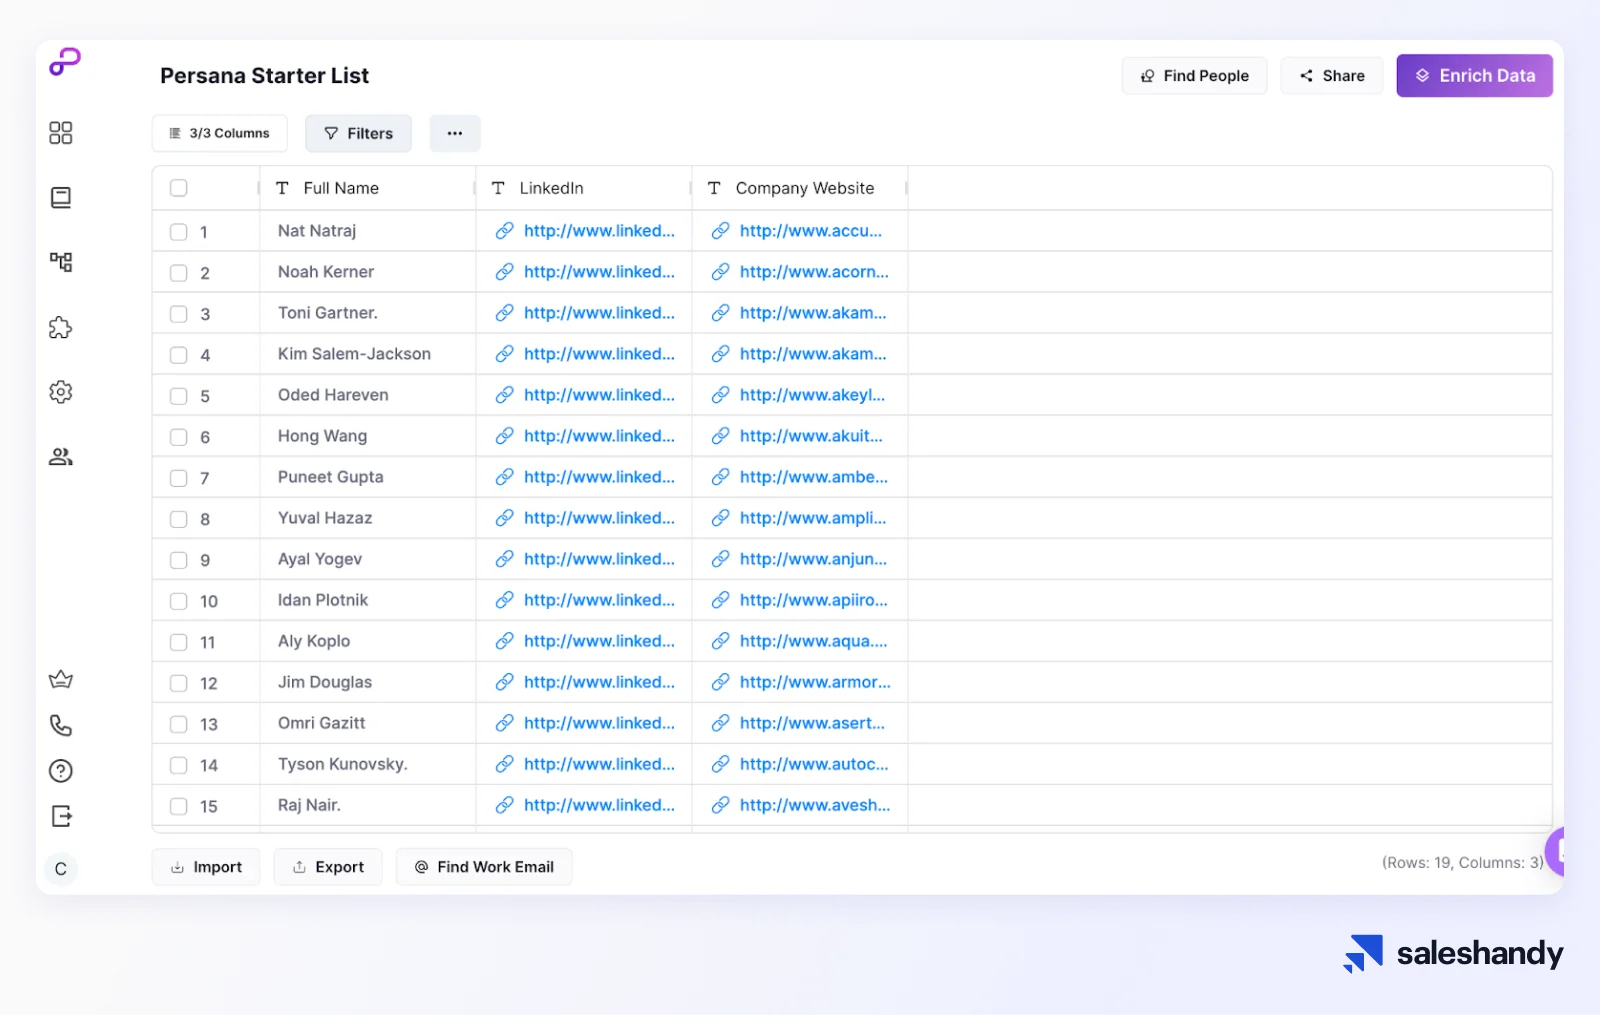Click the Enrich Data button
Screen dimensions: 1600x1015
coord(1474,75)
